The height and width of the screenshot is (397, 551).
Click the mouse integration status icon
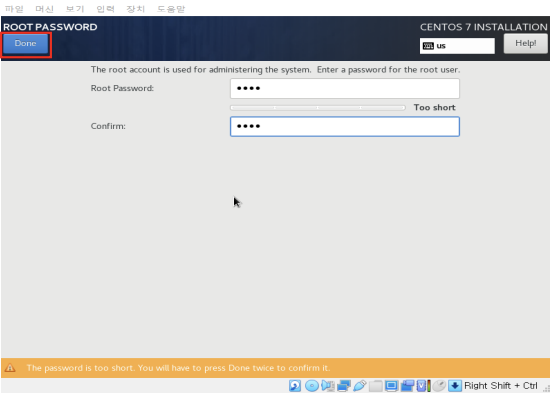tap(439, 386)
